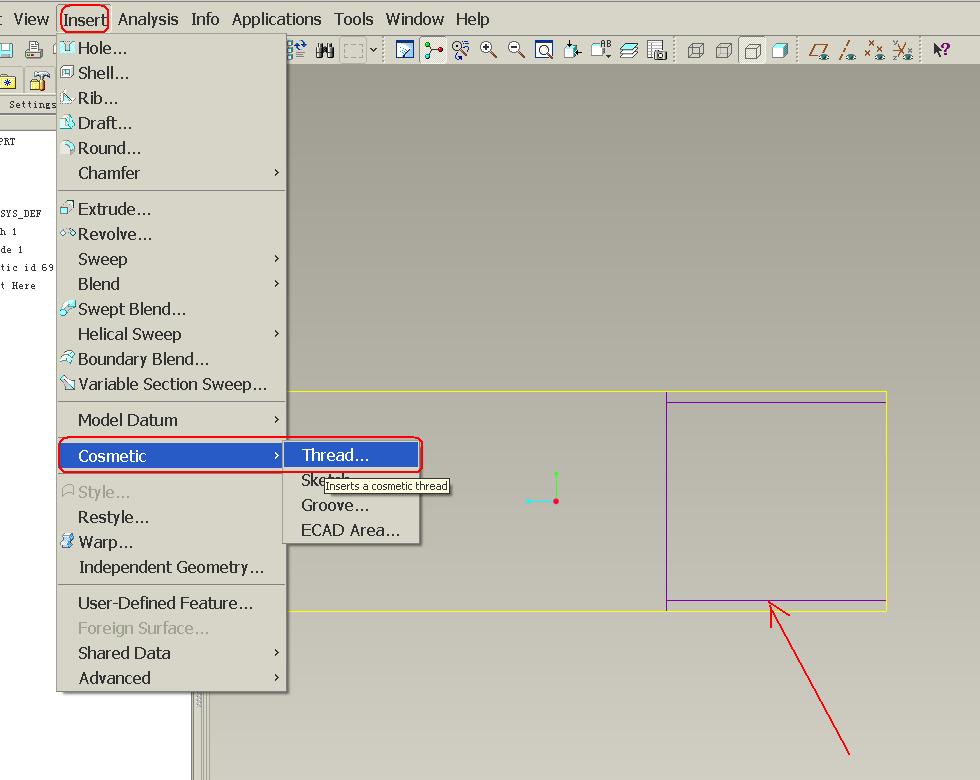Expand the Cosmetic submenu
The width and height of the screenshot is (980, 780).
[171, 456]
